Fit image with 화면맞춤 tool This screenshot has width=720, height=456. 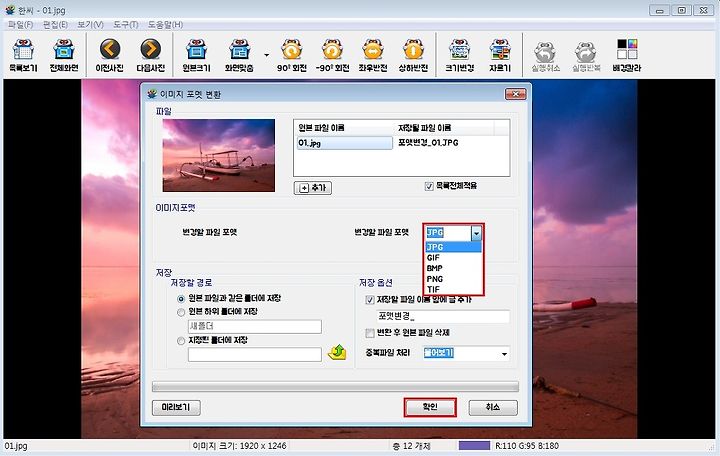(239, 55)
